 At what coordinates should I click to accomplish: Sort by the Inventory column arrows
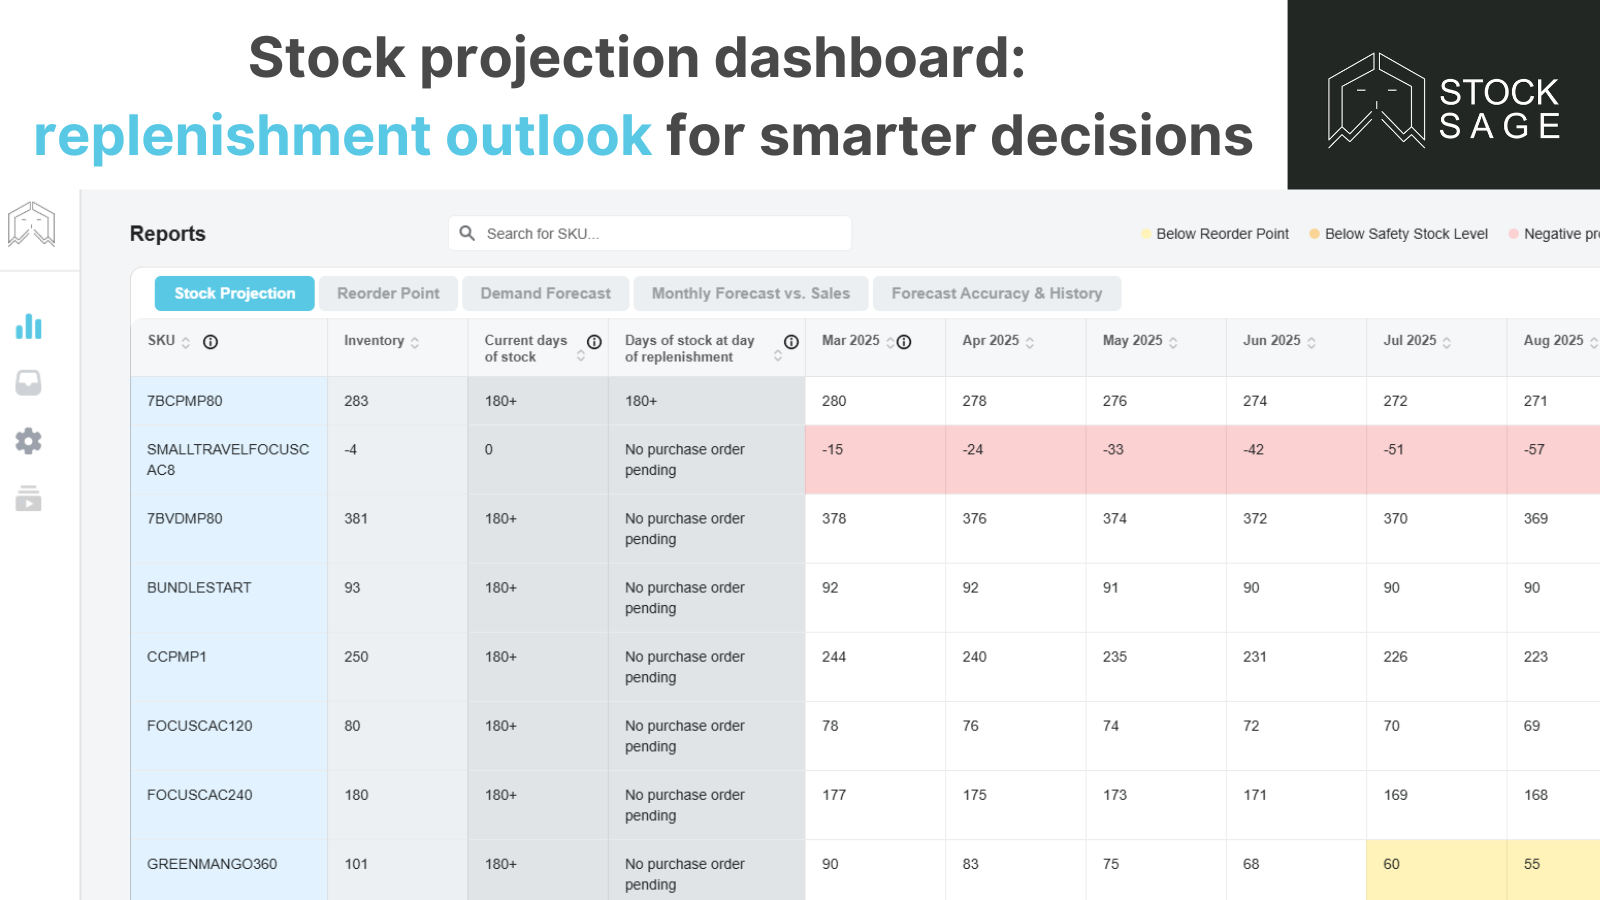coord(415,342)
